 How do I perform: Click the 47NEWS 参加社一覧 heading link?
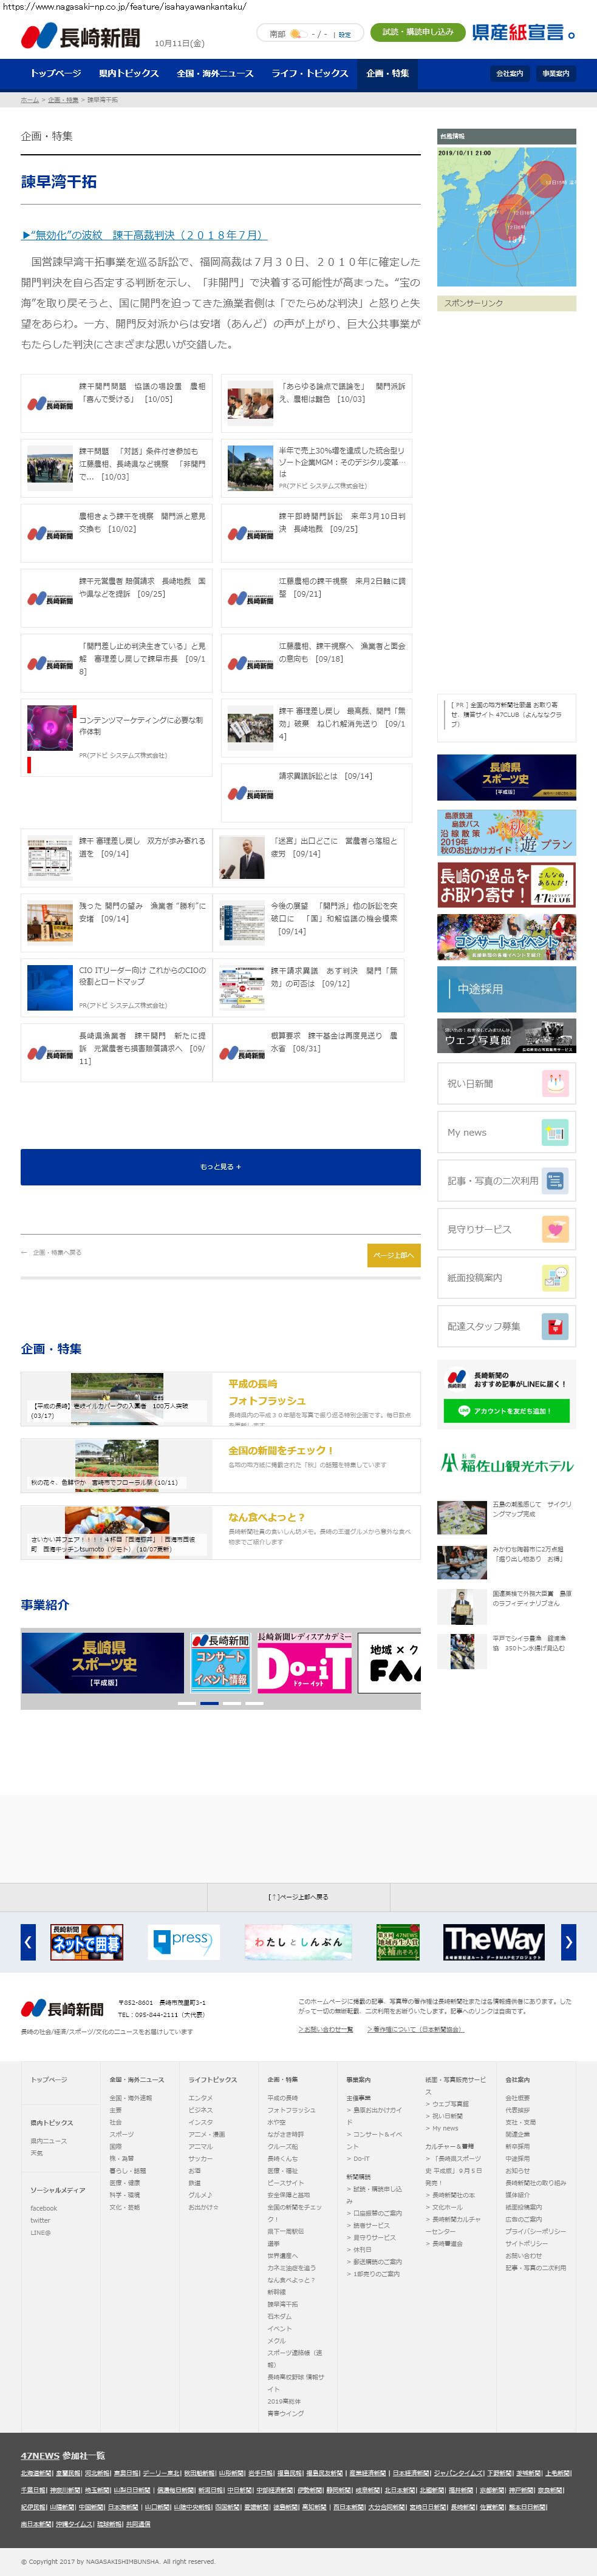pos(63,2455)
